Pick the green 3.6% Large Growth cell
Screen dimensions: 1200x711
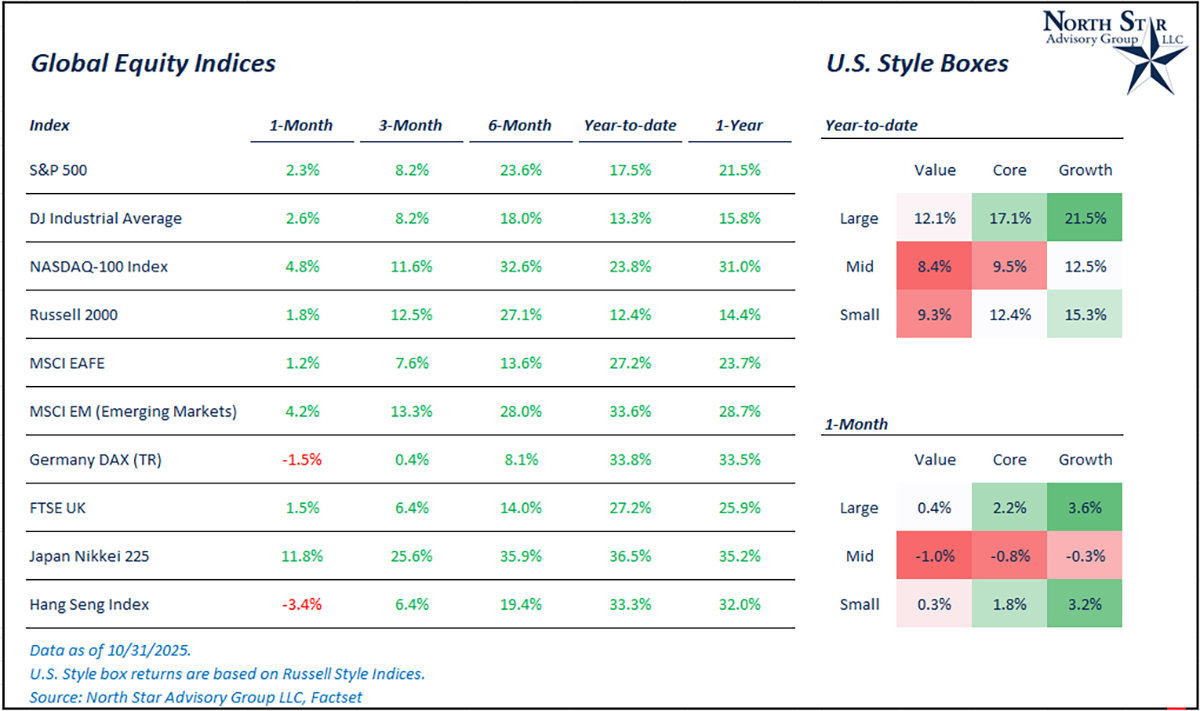1085,508
